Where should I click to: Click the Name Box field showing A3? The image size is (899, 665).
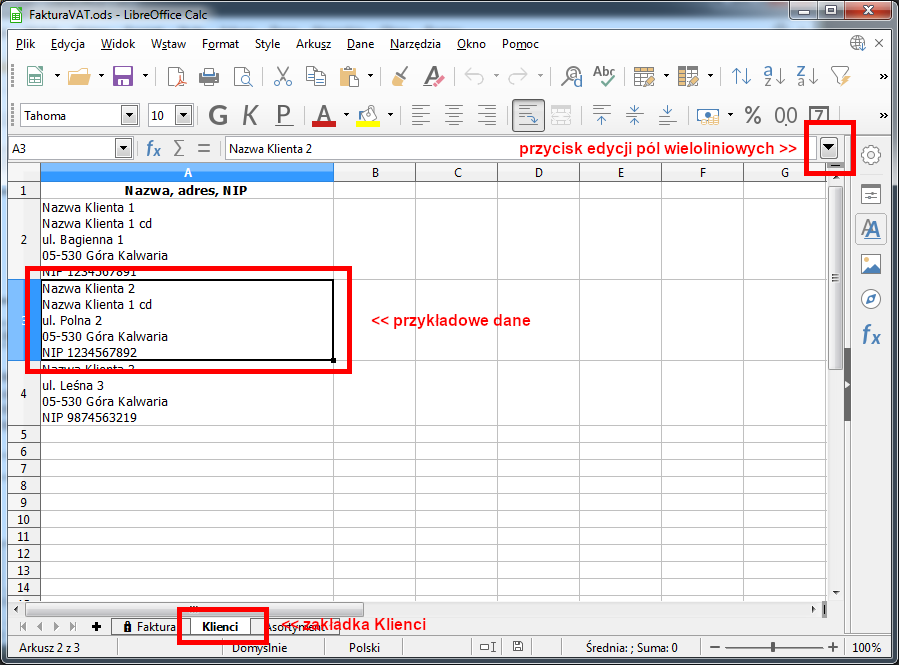click(x=62, y=148)
